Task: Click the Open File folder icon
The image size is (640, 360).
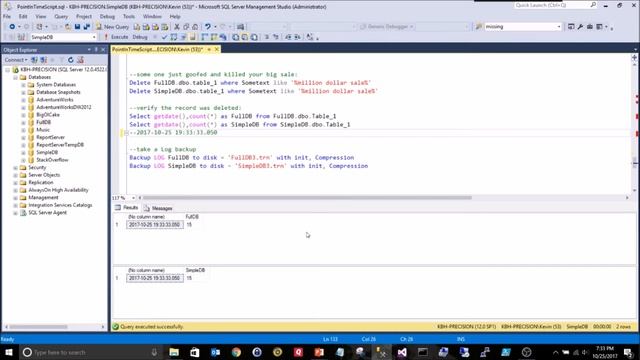Action: tap(68, 27)
